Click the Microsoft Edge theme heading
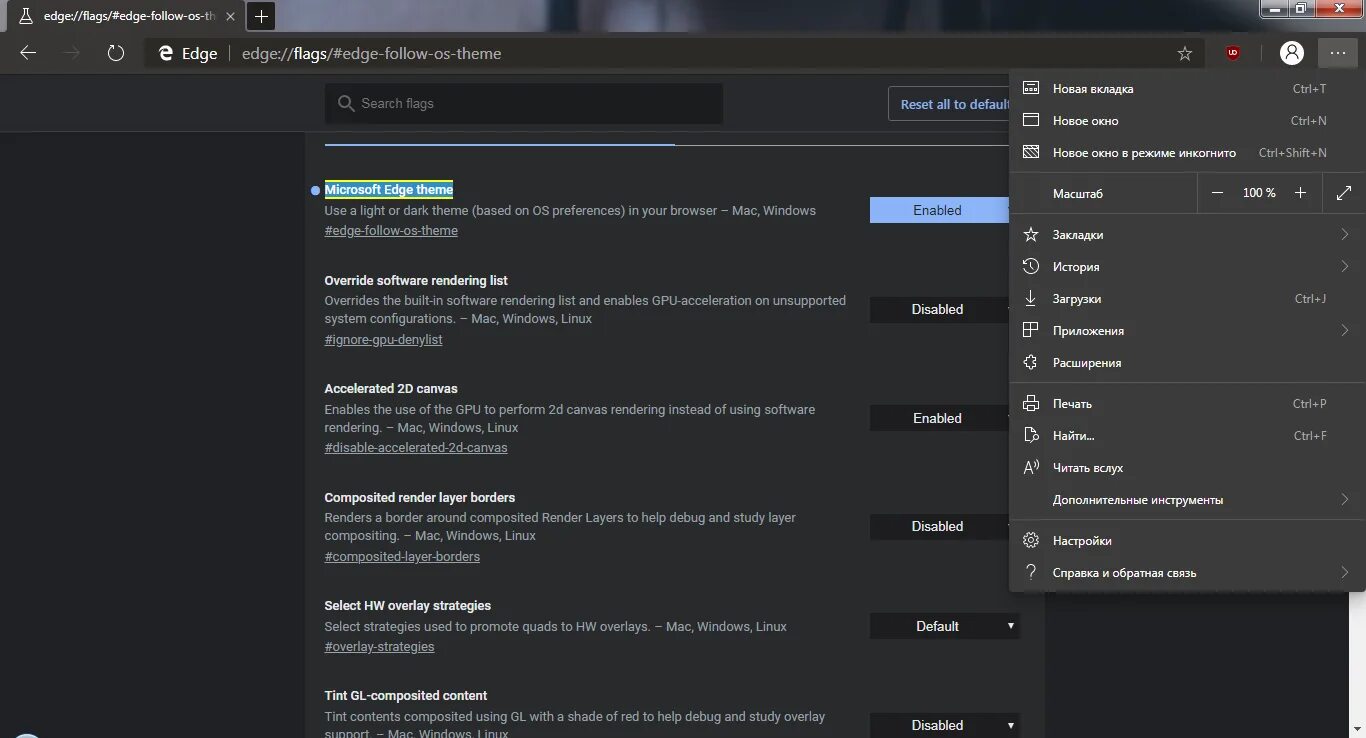 pyautogui.click(x=389, y=190)
